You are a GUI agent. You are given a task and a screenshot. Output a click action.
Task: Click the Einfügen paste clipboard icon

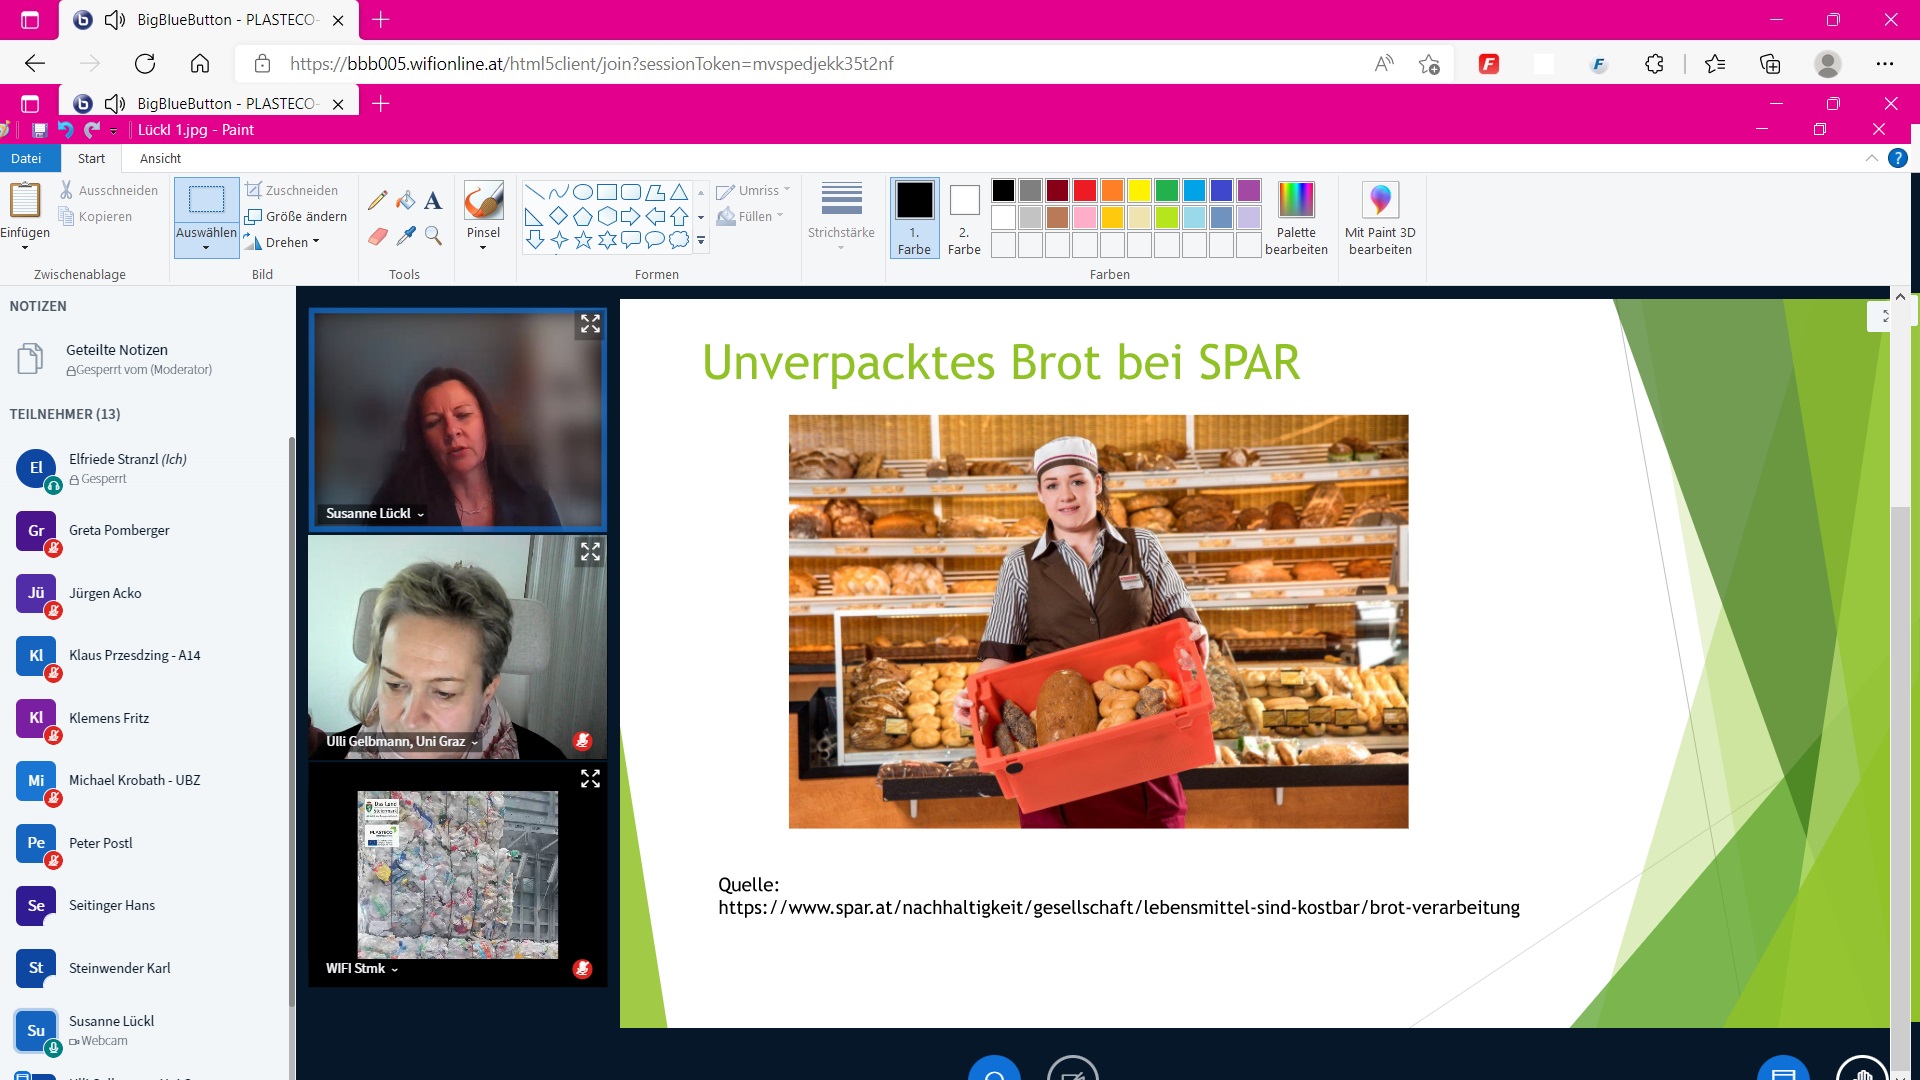tap(25, 200)
